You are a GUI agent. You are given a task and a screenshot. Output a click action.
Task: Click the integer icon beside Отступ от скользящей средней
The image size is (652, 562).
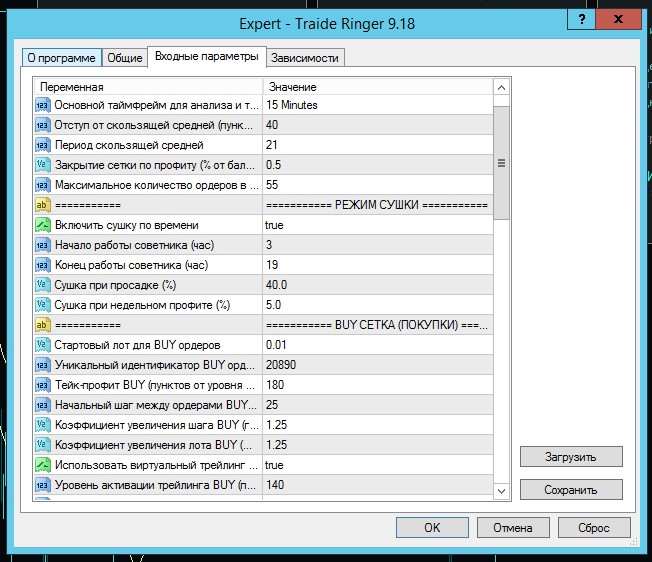pos(42,125)
